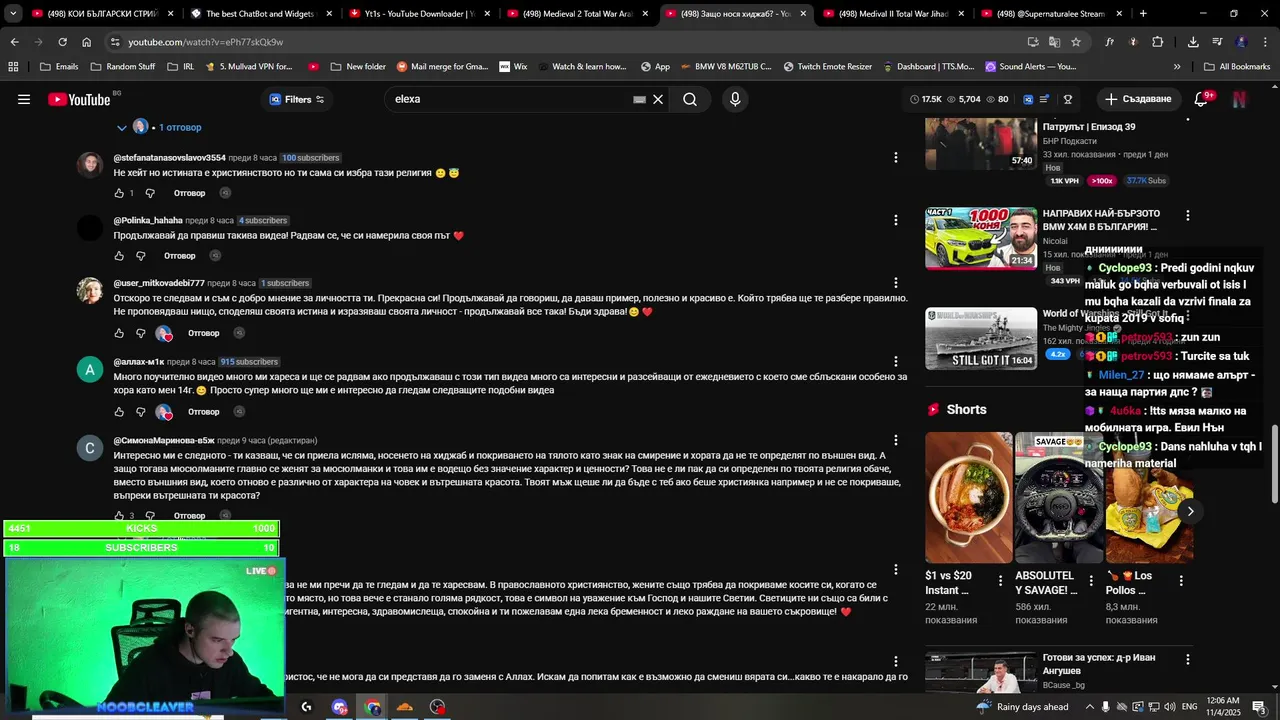Open the taskbar notification center
The image size is (1280, 720).
click(1259, 707)
